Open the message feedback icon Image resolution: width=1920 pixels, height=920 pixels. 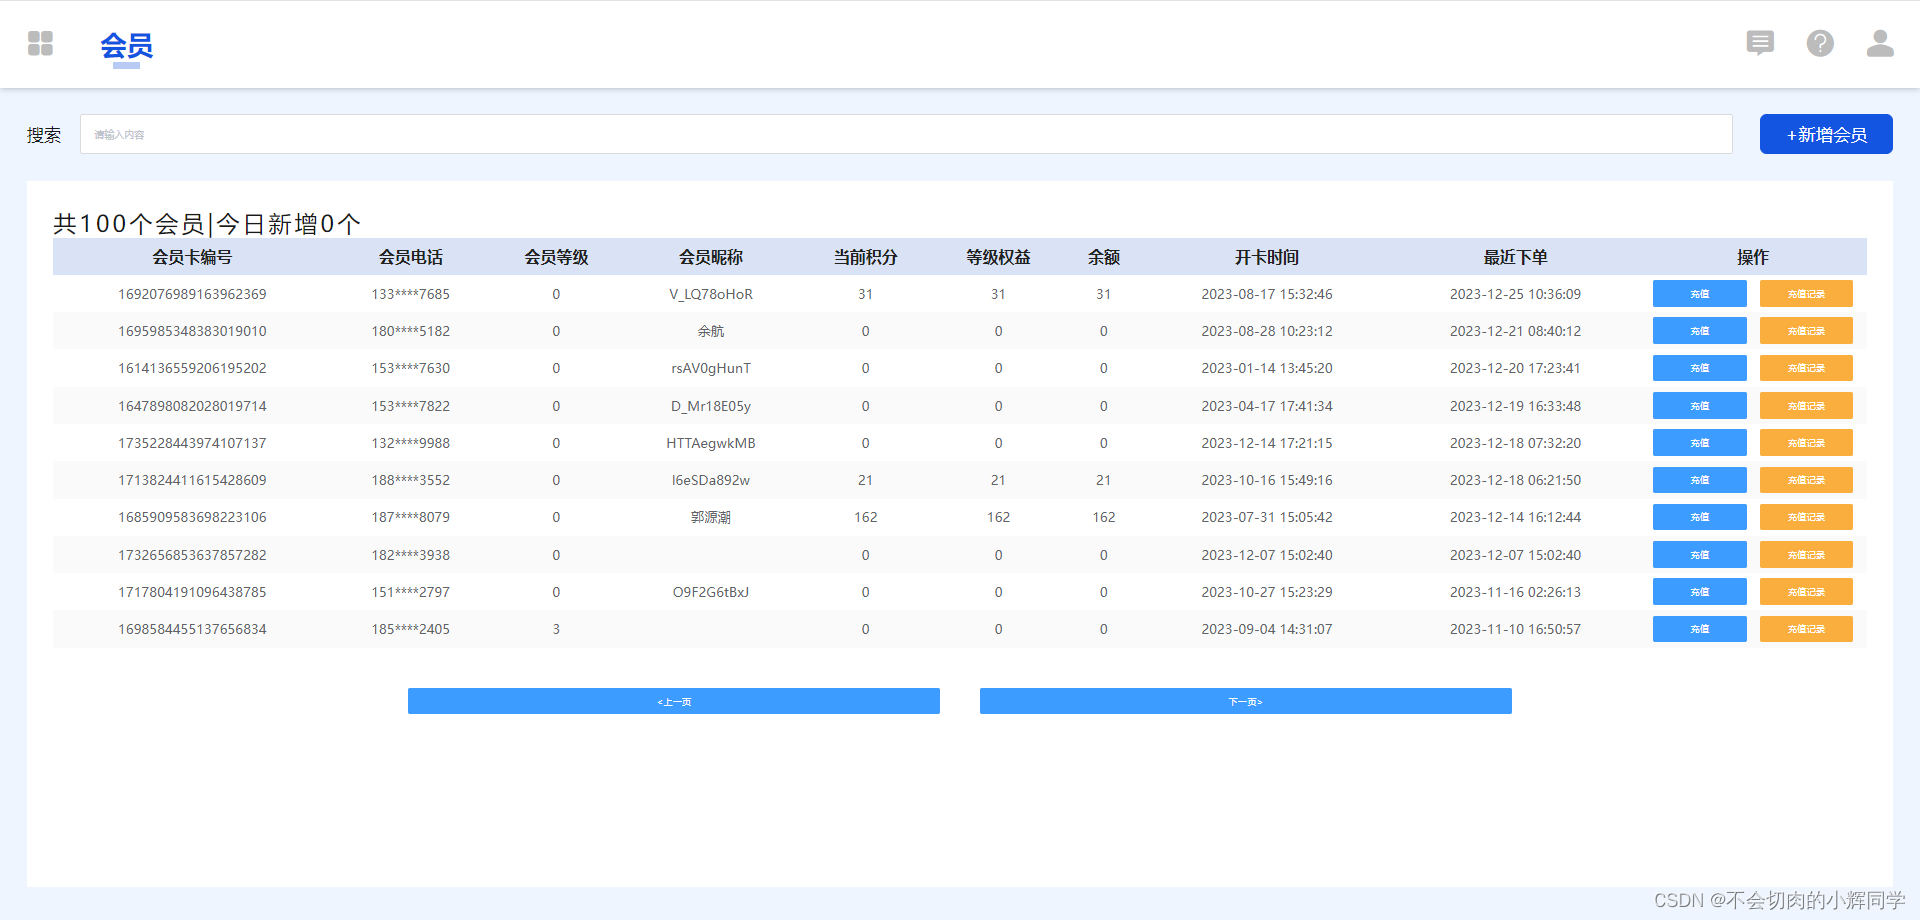click(x=1760, y=43)
